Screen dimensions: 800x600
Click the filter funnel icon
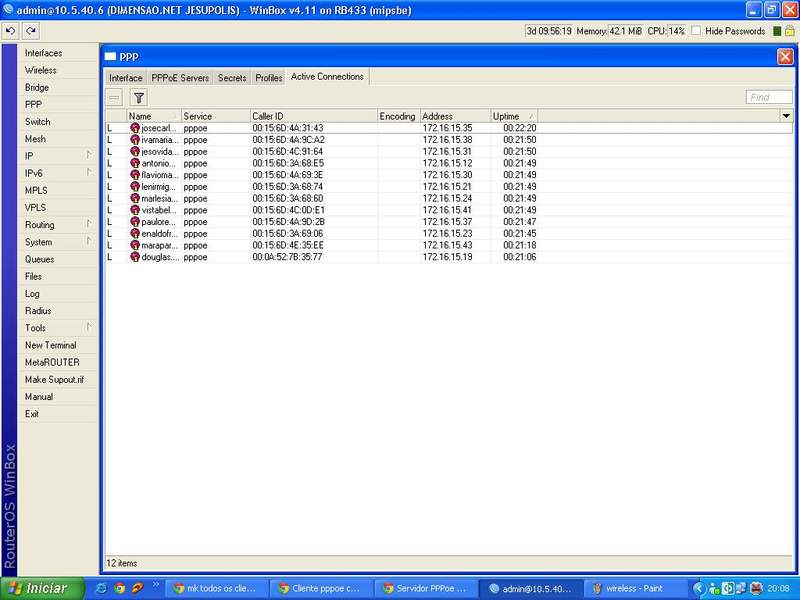click(139, 97)
